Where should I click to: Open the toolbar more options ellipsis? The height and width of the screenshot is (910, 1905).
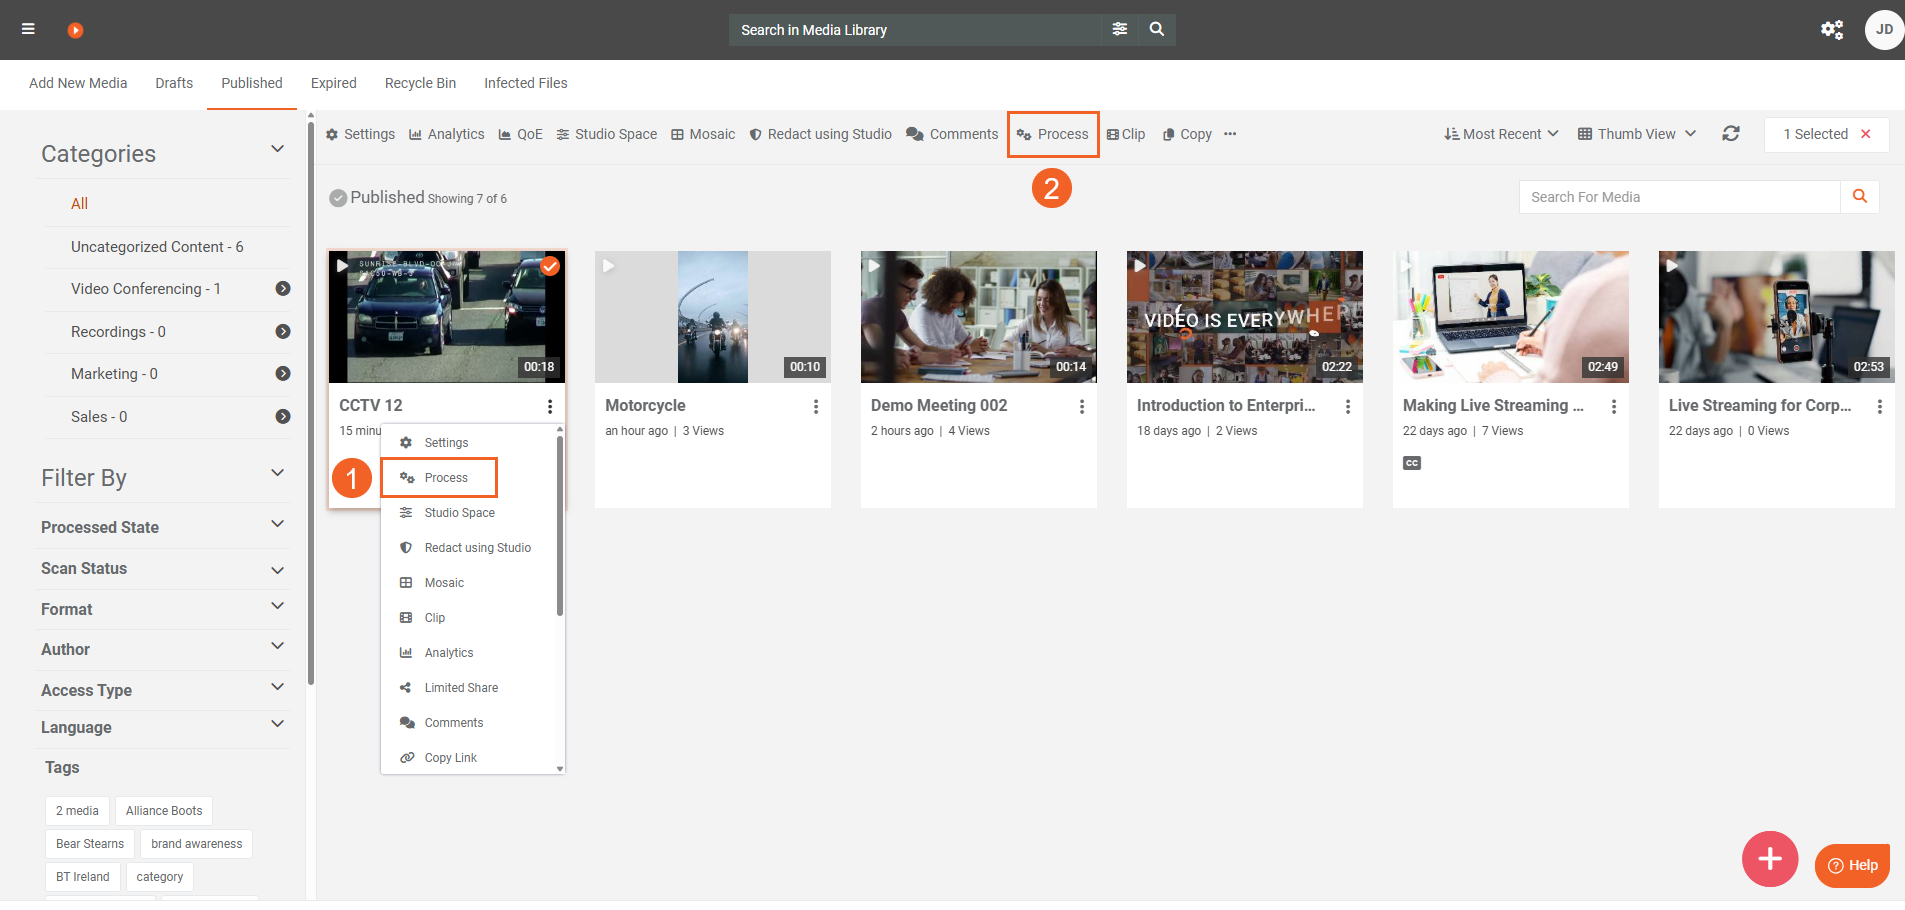pyautogui.click(x=1230, y=134)
